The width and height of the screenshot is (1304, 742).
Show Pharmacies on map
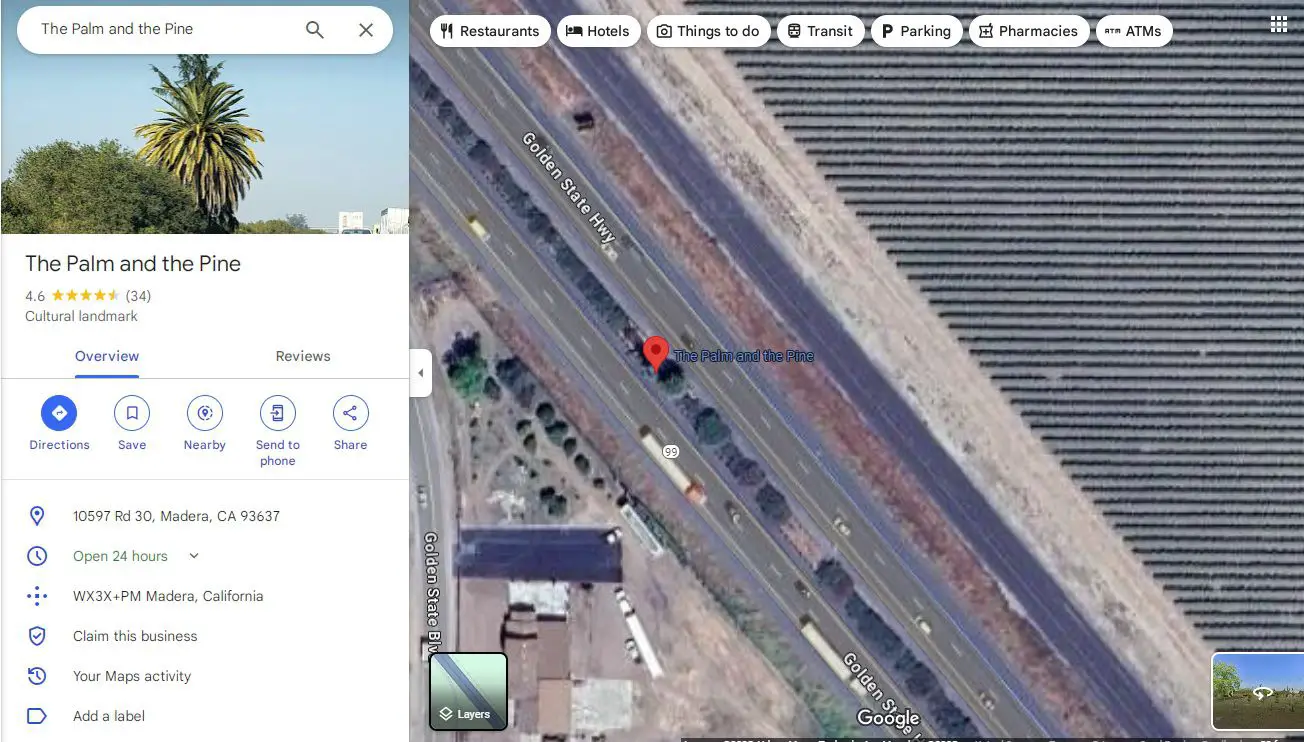click(1028, 31)
